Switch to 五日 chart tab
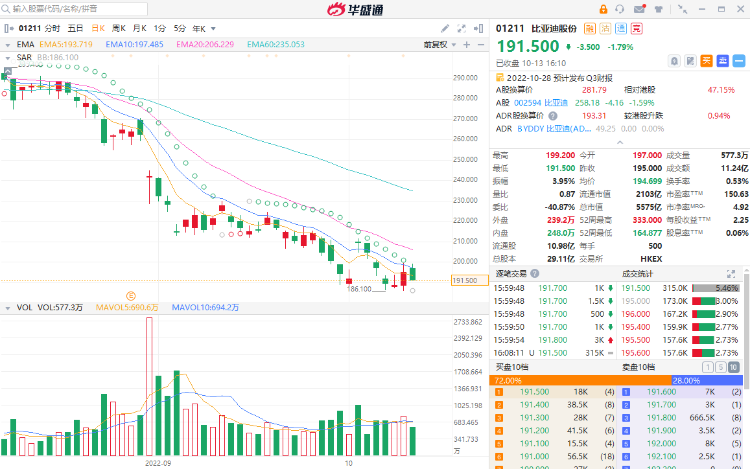The height and width of the screenshot is (469, 750). pos(75,29)
